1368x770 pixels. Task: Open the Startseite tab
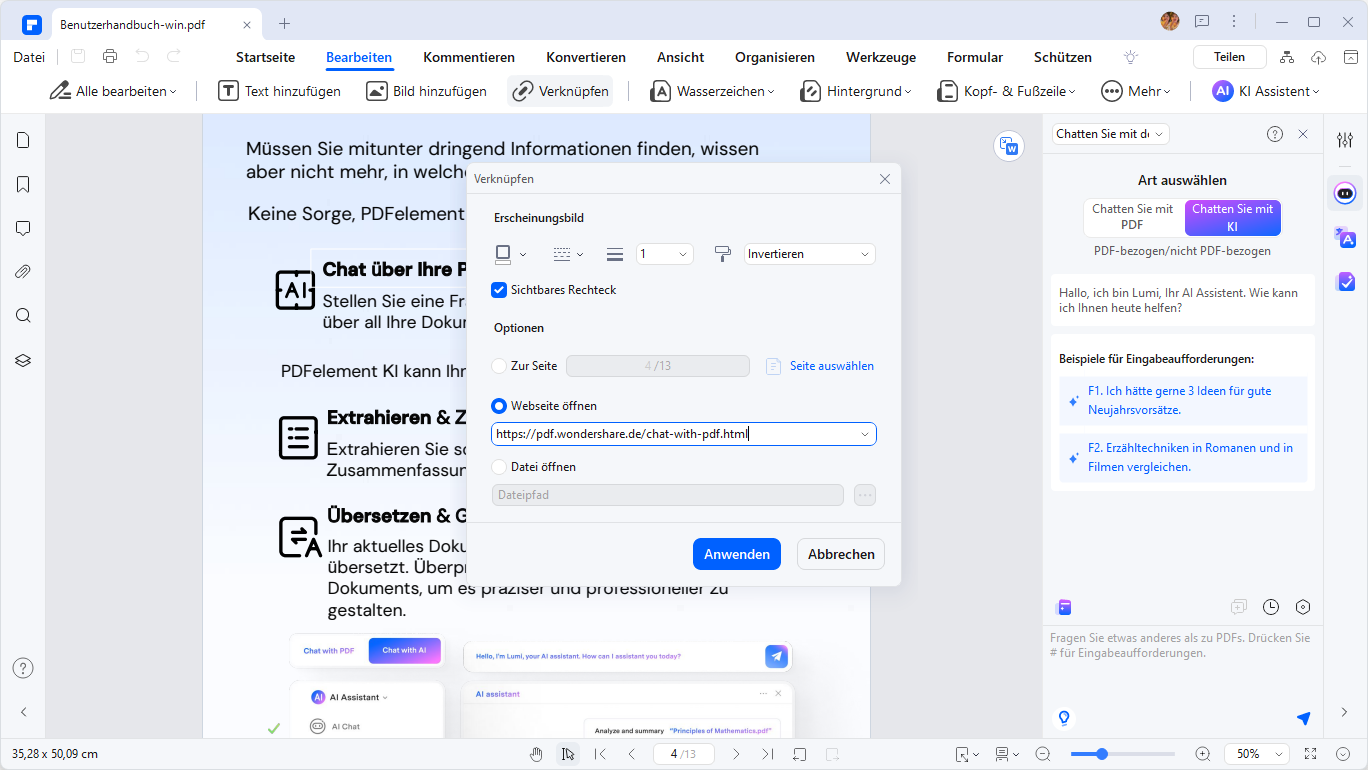[x=265, y=57]
